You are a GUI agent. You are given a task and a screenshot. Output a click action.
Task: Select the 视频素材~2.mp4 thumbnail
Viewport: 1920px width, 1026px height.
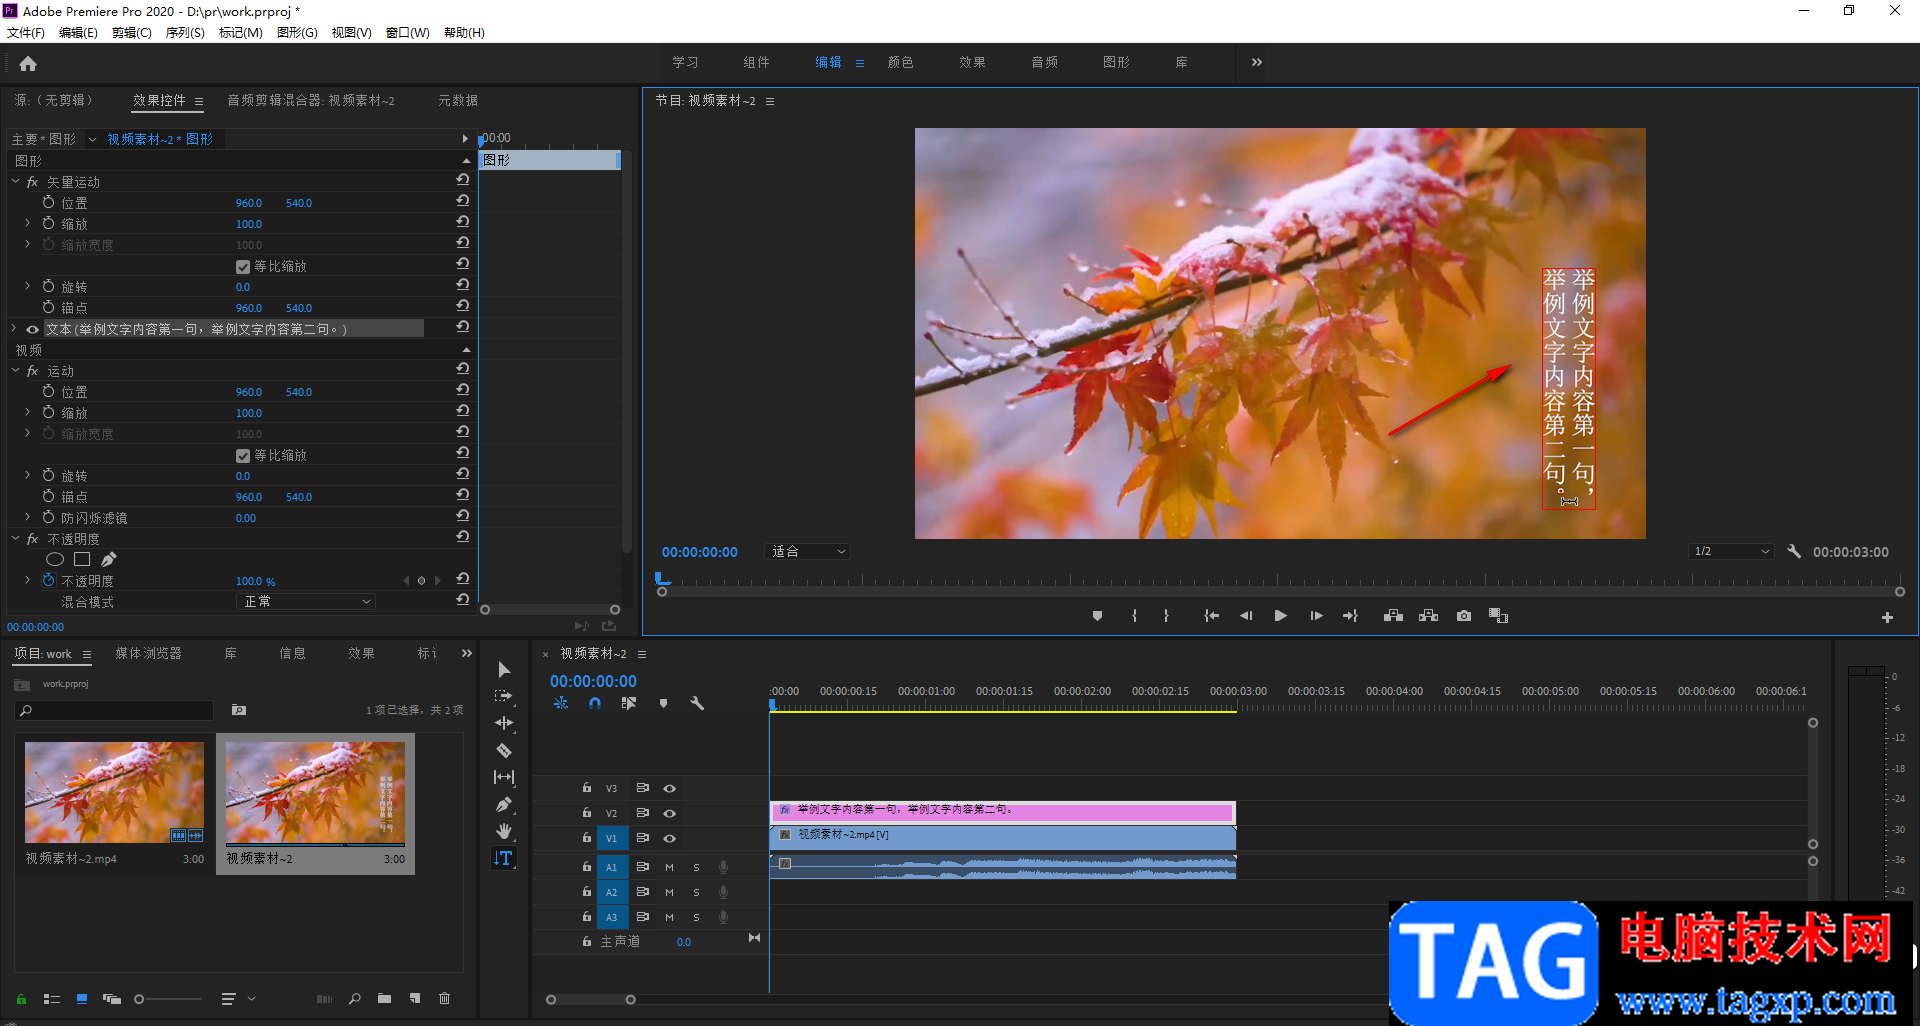click(x=114, y=792)
